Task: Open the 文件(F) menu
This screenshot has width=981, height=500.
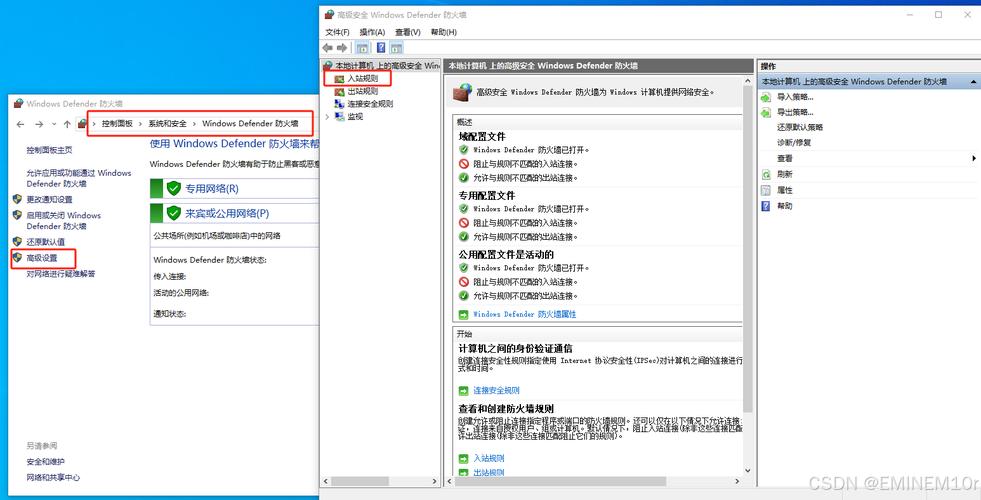Action: 337,32
